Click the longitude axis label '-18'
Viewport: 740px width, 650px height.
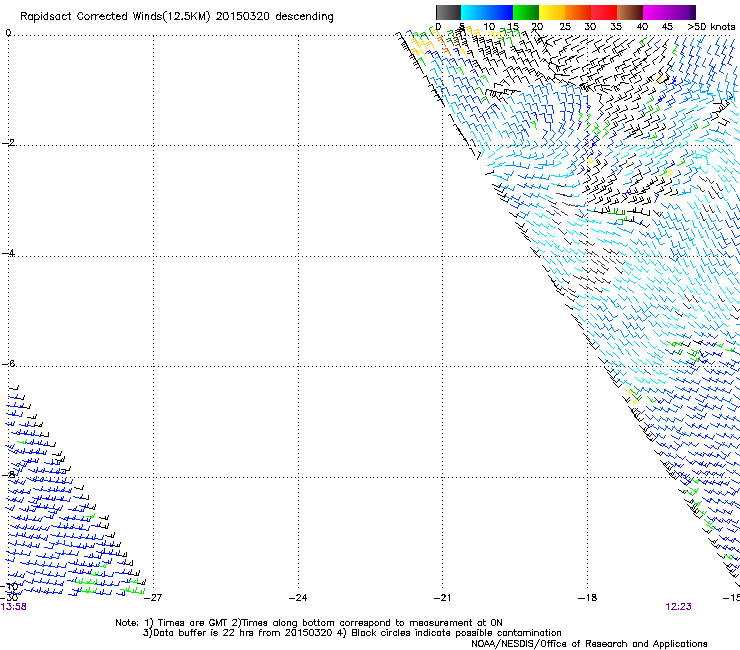[588, 598]
